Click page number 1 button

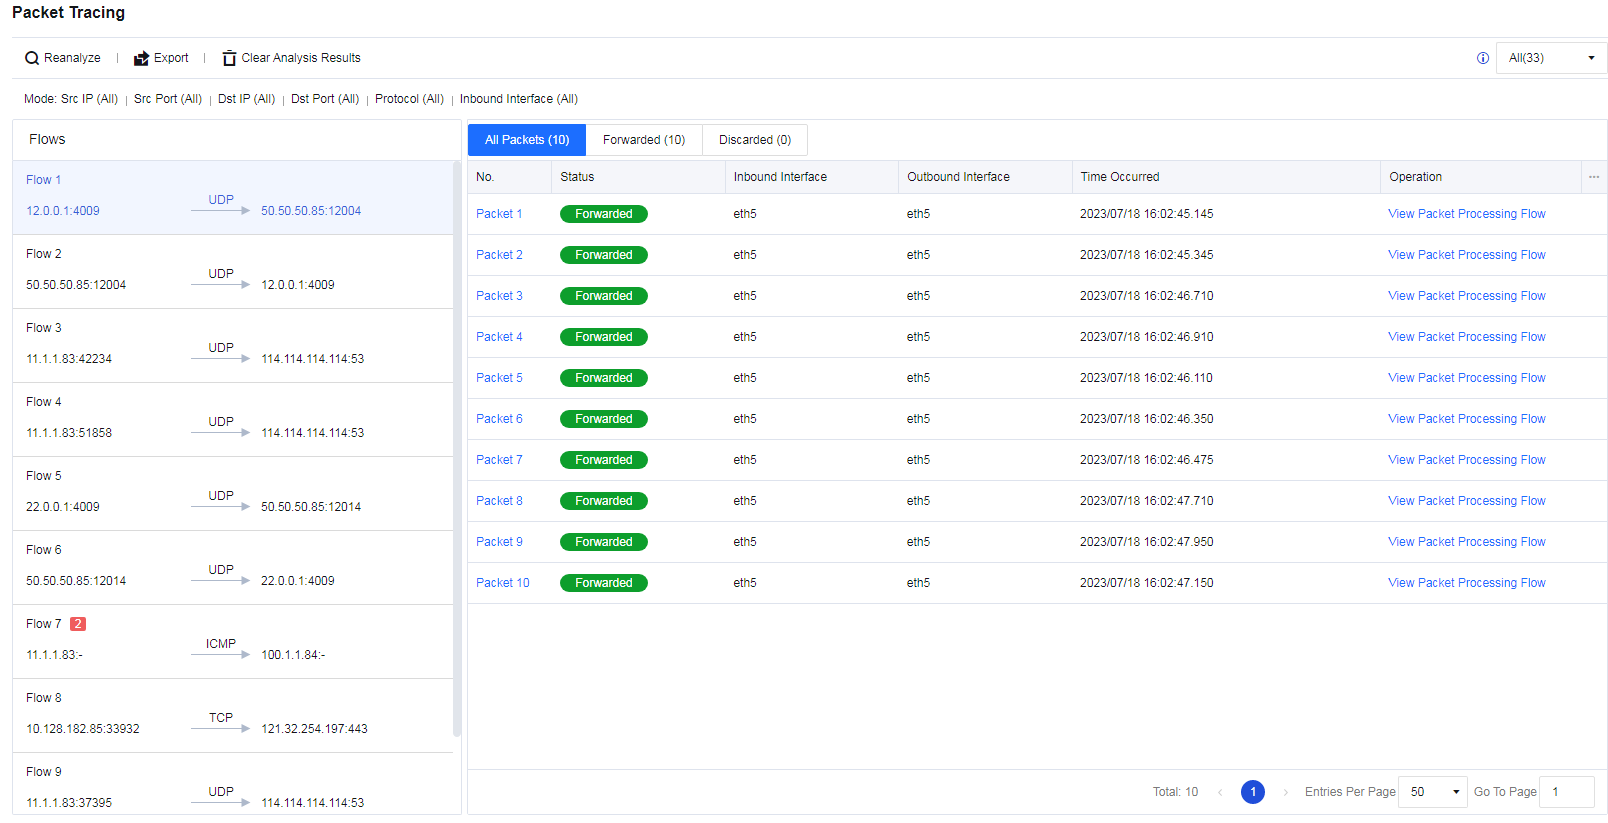(x=1253, y=792)
